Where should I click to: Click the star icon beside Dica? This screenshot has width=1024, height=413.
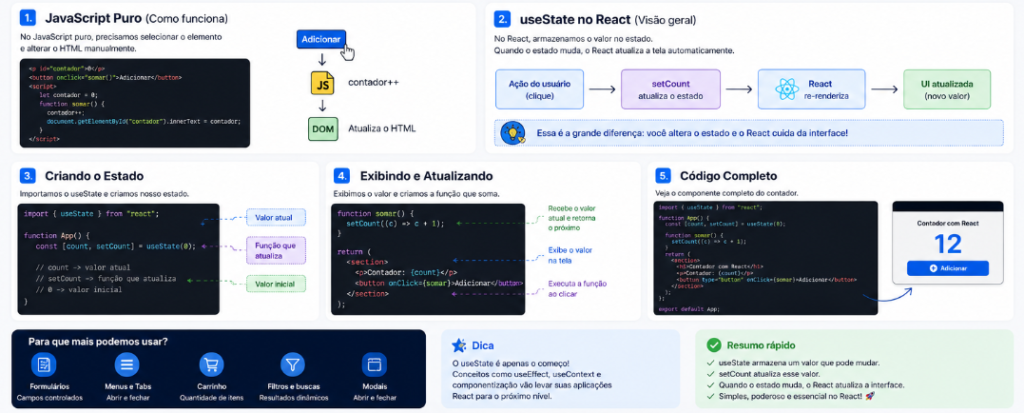459,346
